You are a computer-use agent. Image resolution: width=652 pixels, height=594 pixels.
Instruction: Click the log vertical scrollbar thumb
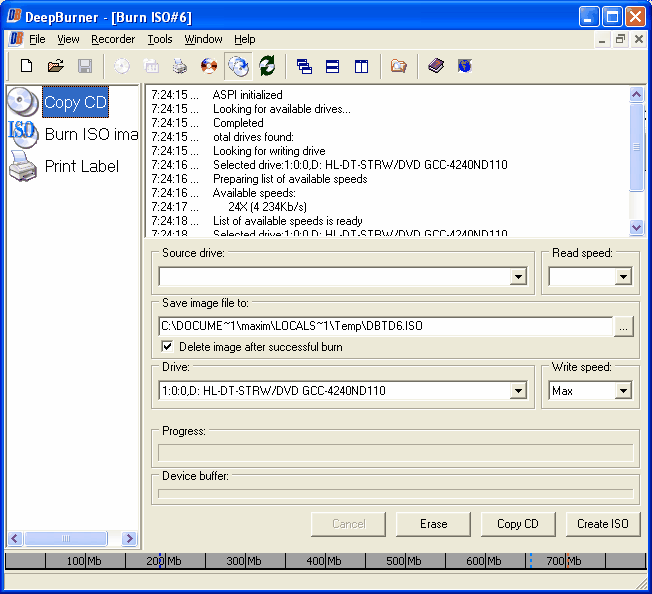point(637,147)
